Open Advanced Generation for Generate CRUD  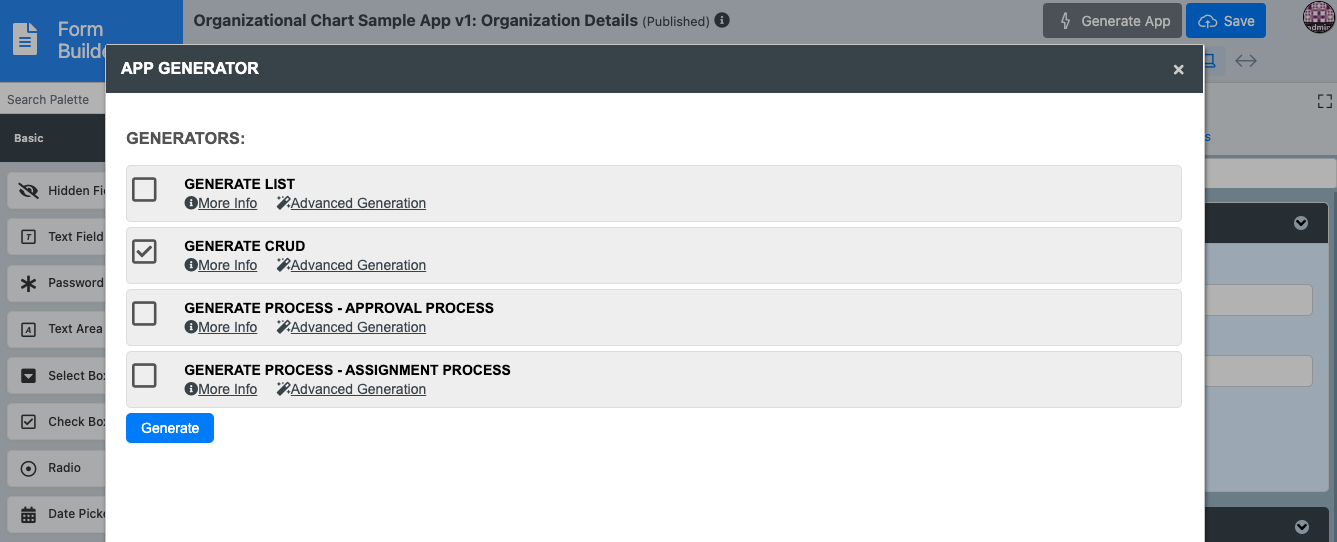352,265
